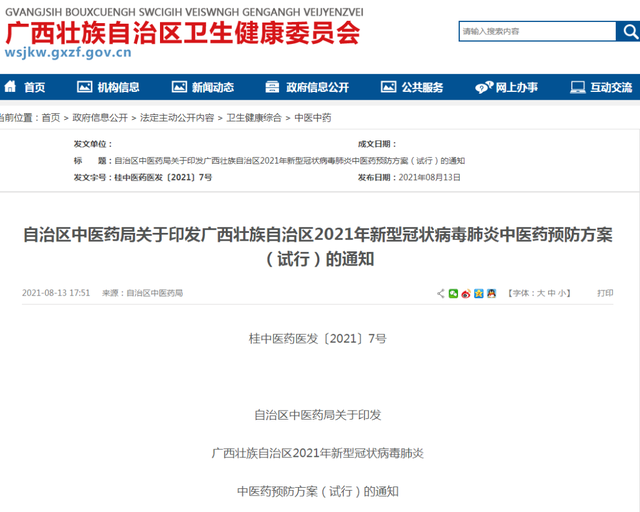
Task: Click 来源:自治区中医药局 source text
Action: tap(142, 293)
